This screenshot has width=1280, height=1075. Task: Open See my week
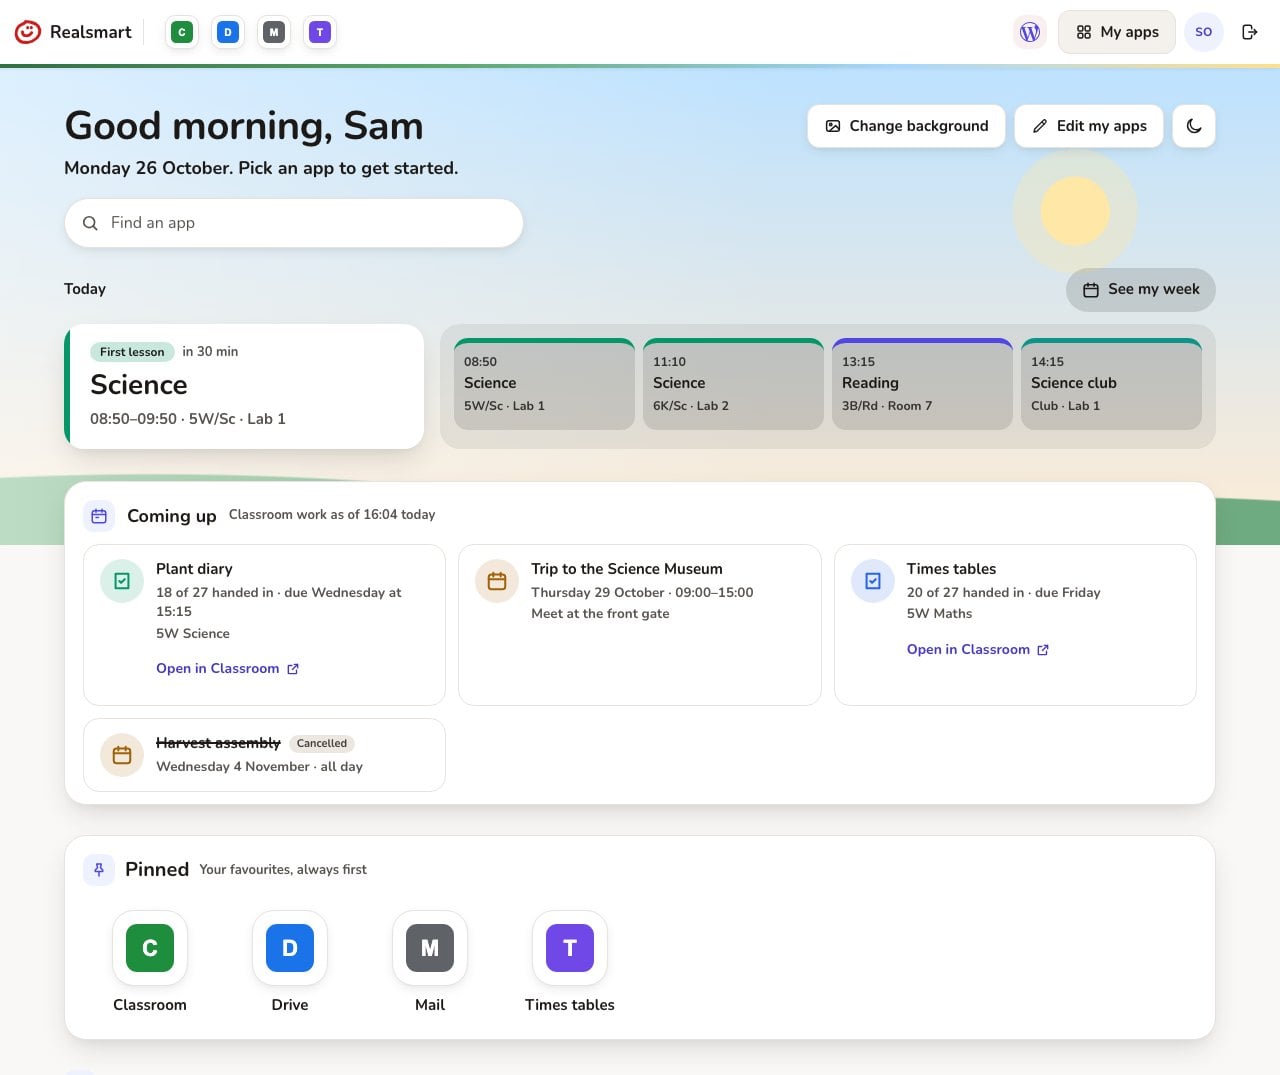tap(1141, 289)
